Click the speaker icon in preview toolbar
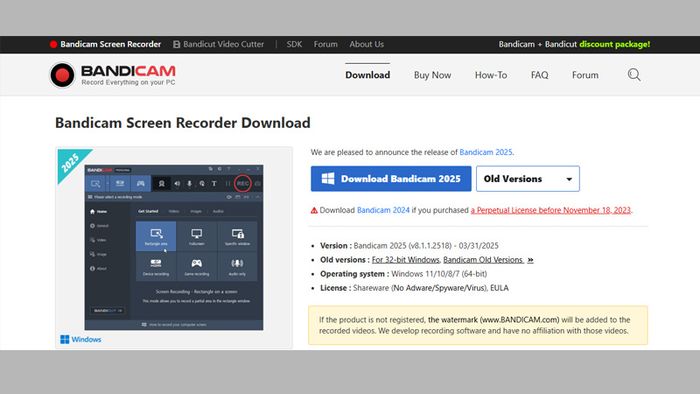 (x=177, y=183)
